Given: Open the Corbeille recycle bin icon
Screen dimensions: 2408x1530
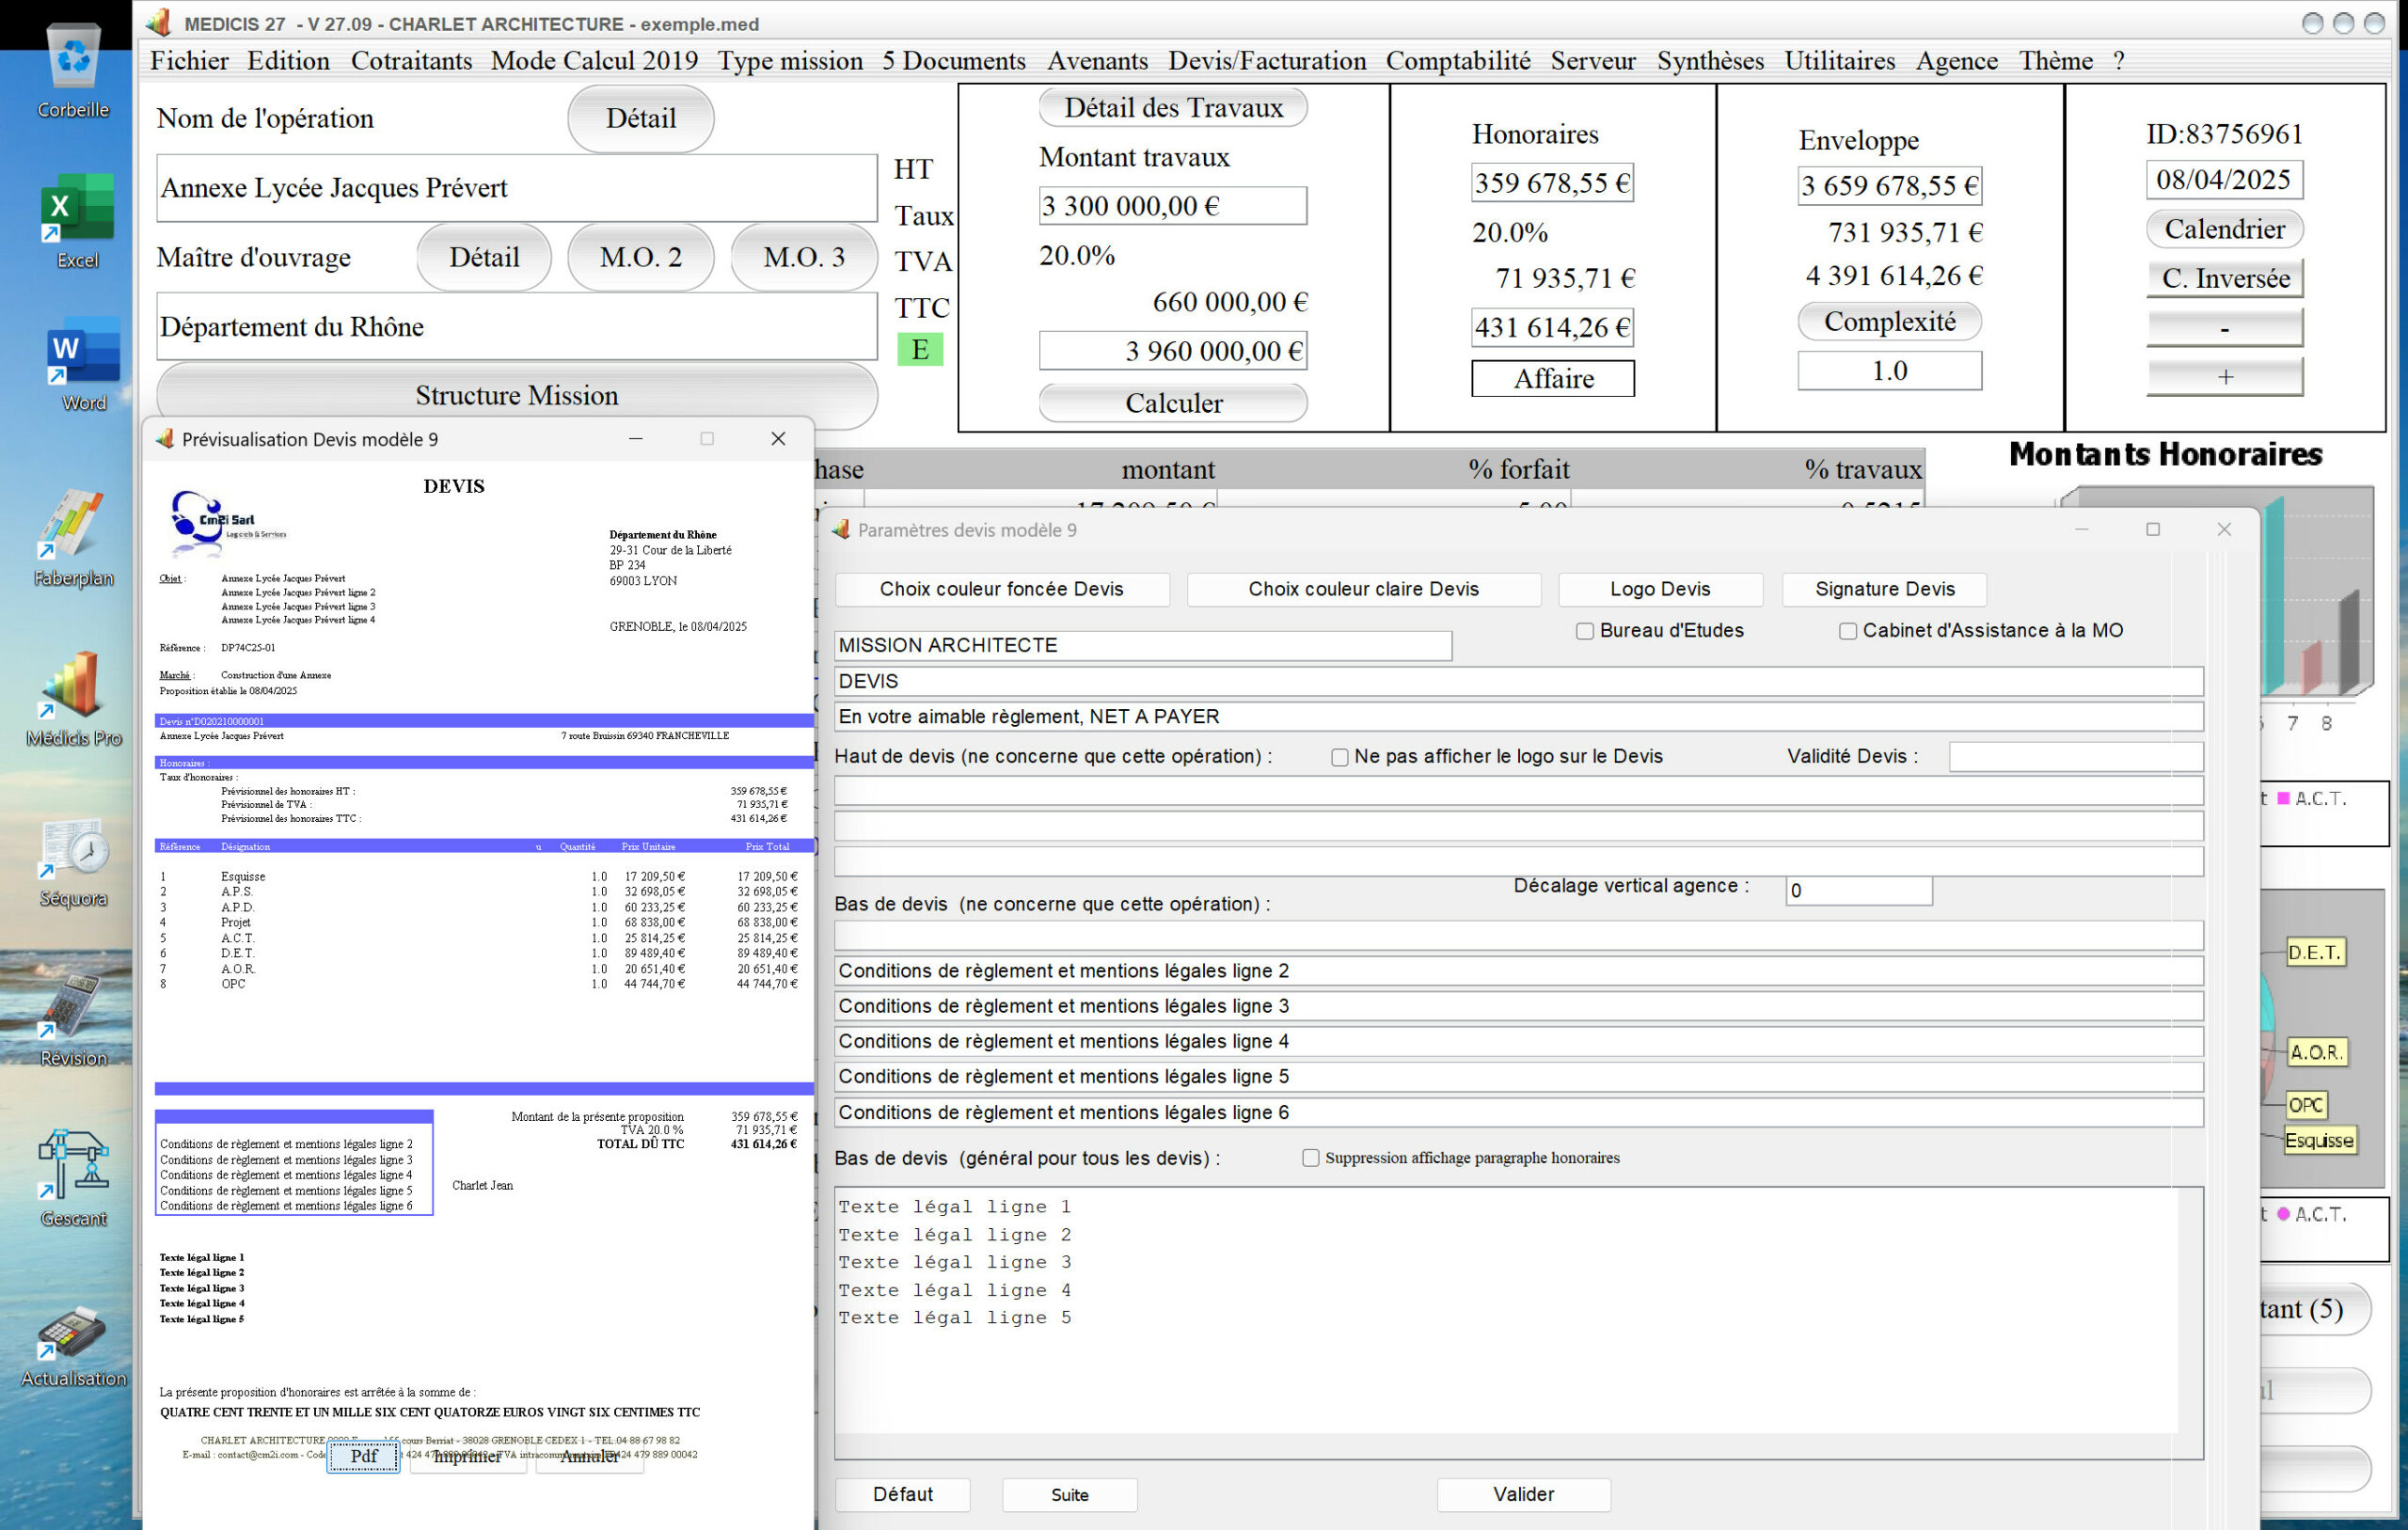Looking at the screenshot, I should [x=73, y=68].
